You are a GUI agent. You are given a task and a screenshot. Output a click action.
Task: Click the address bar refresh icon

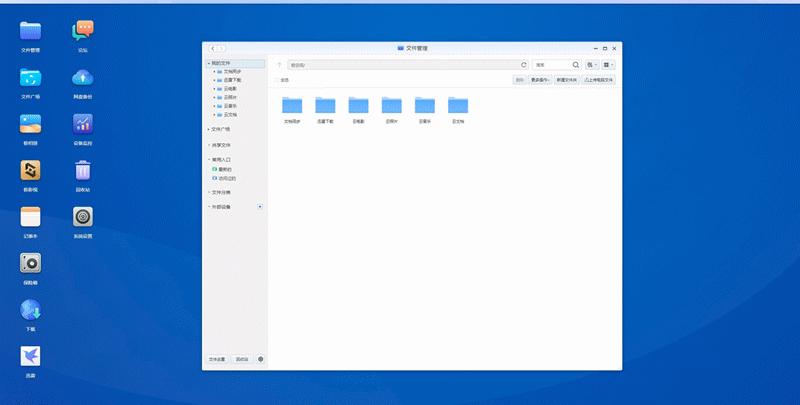tap(523, 64)
